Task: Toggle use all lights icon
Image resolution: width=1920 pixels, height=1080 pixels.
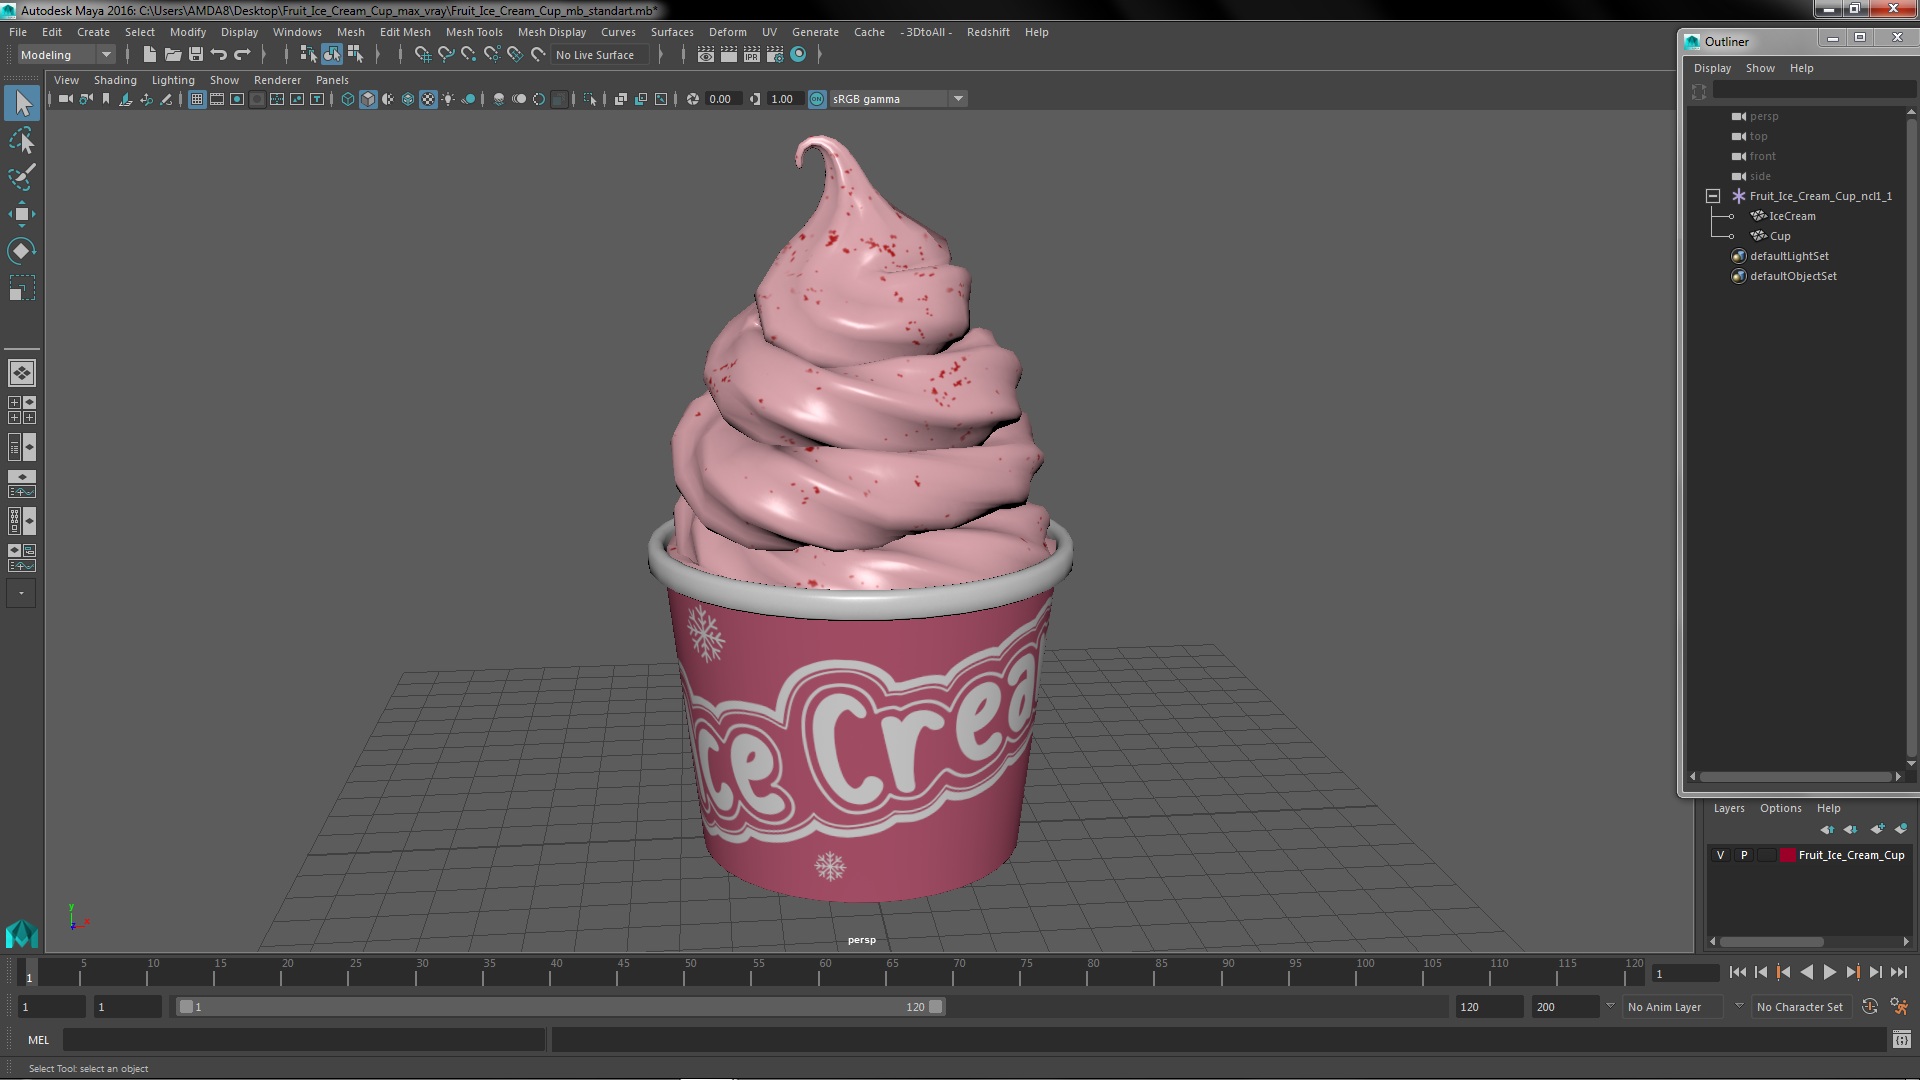Action: (448, 99)
